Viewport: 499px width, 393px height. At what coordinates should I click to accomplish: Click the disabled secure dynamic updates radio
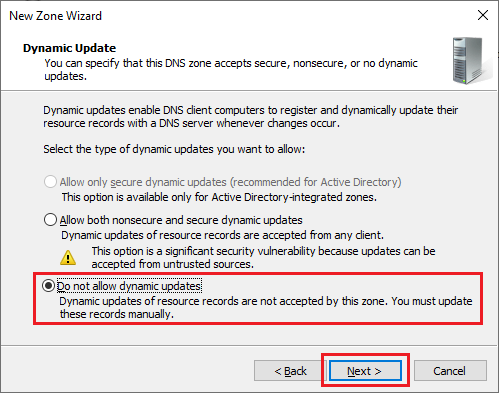pos(50,182)
